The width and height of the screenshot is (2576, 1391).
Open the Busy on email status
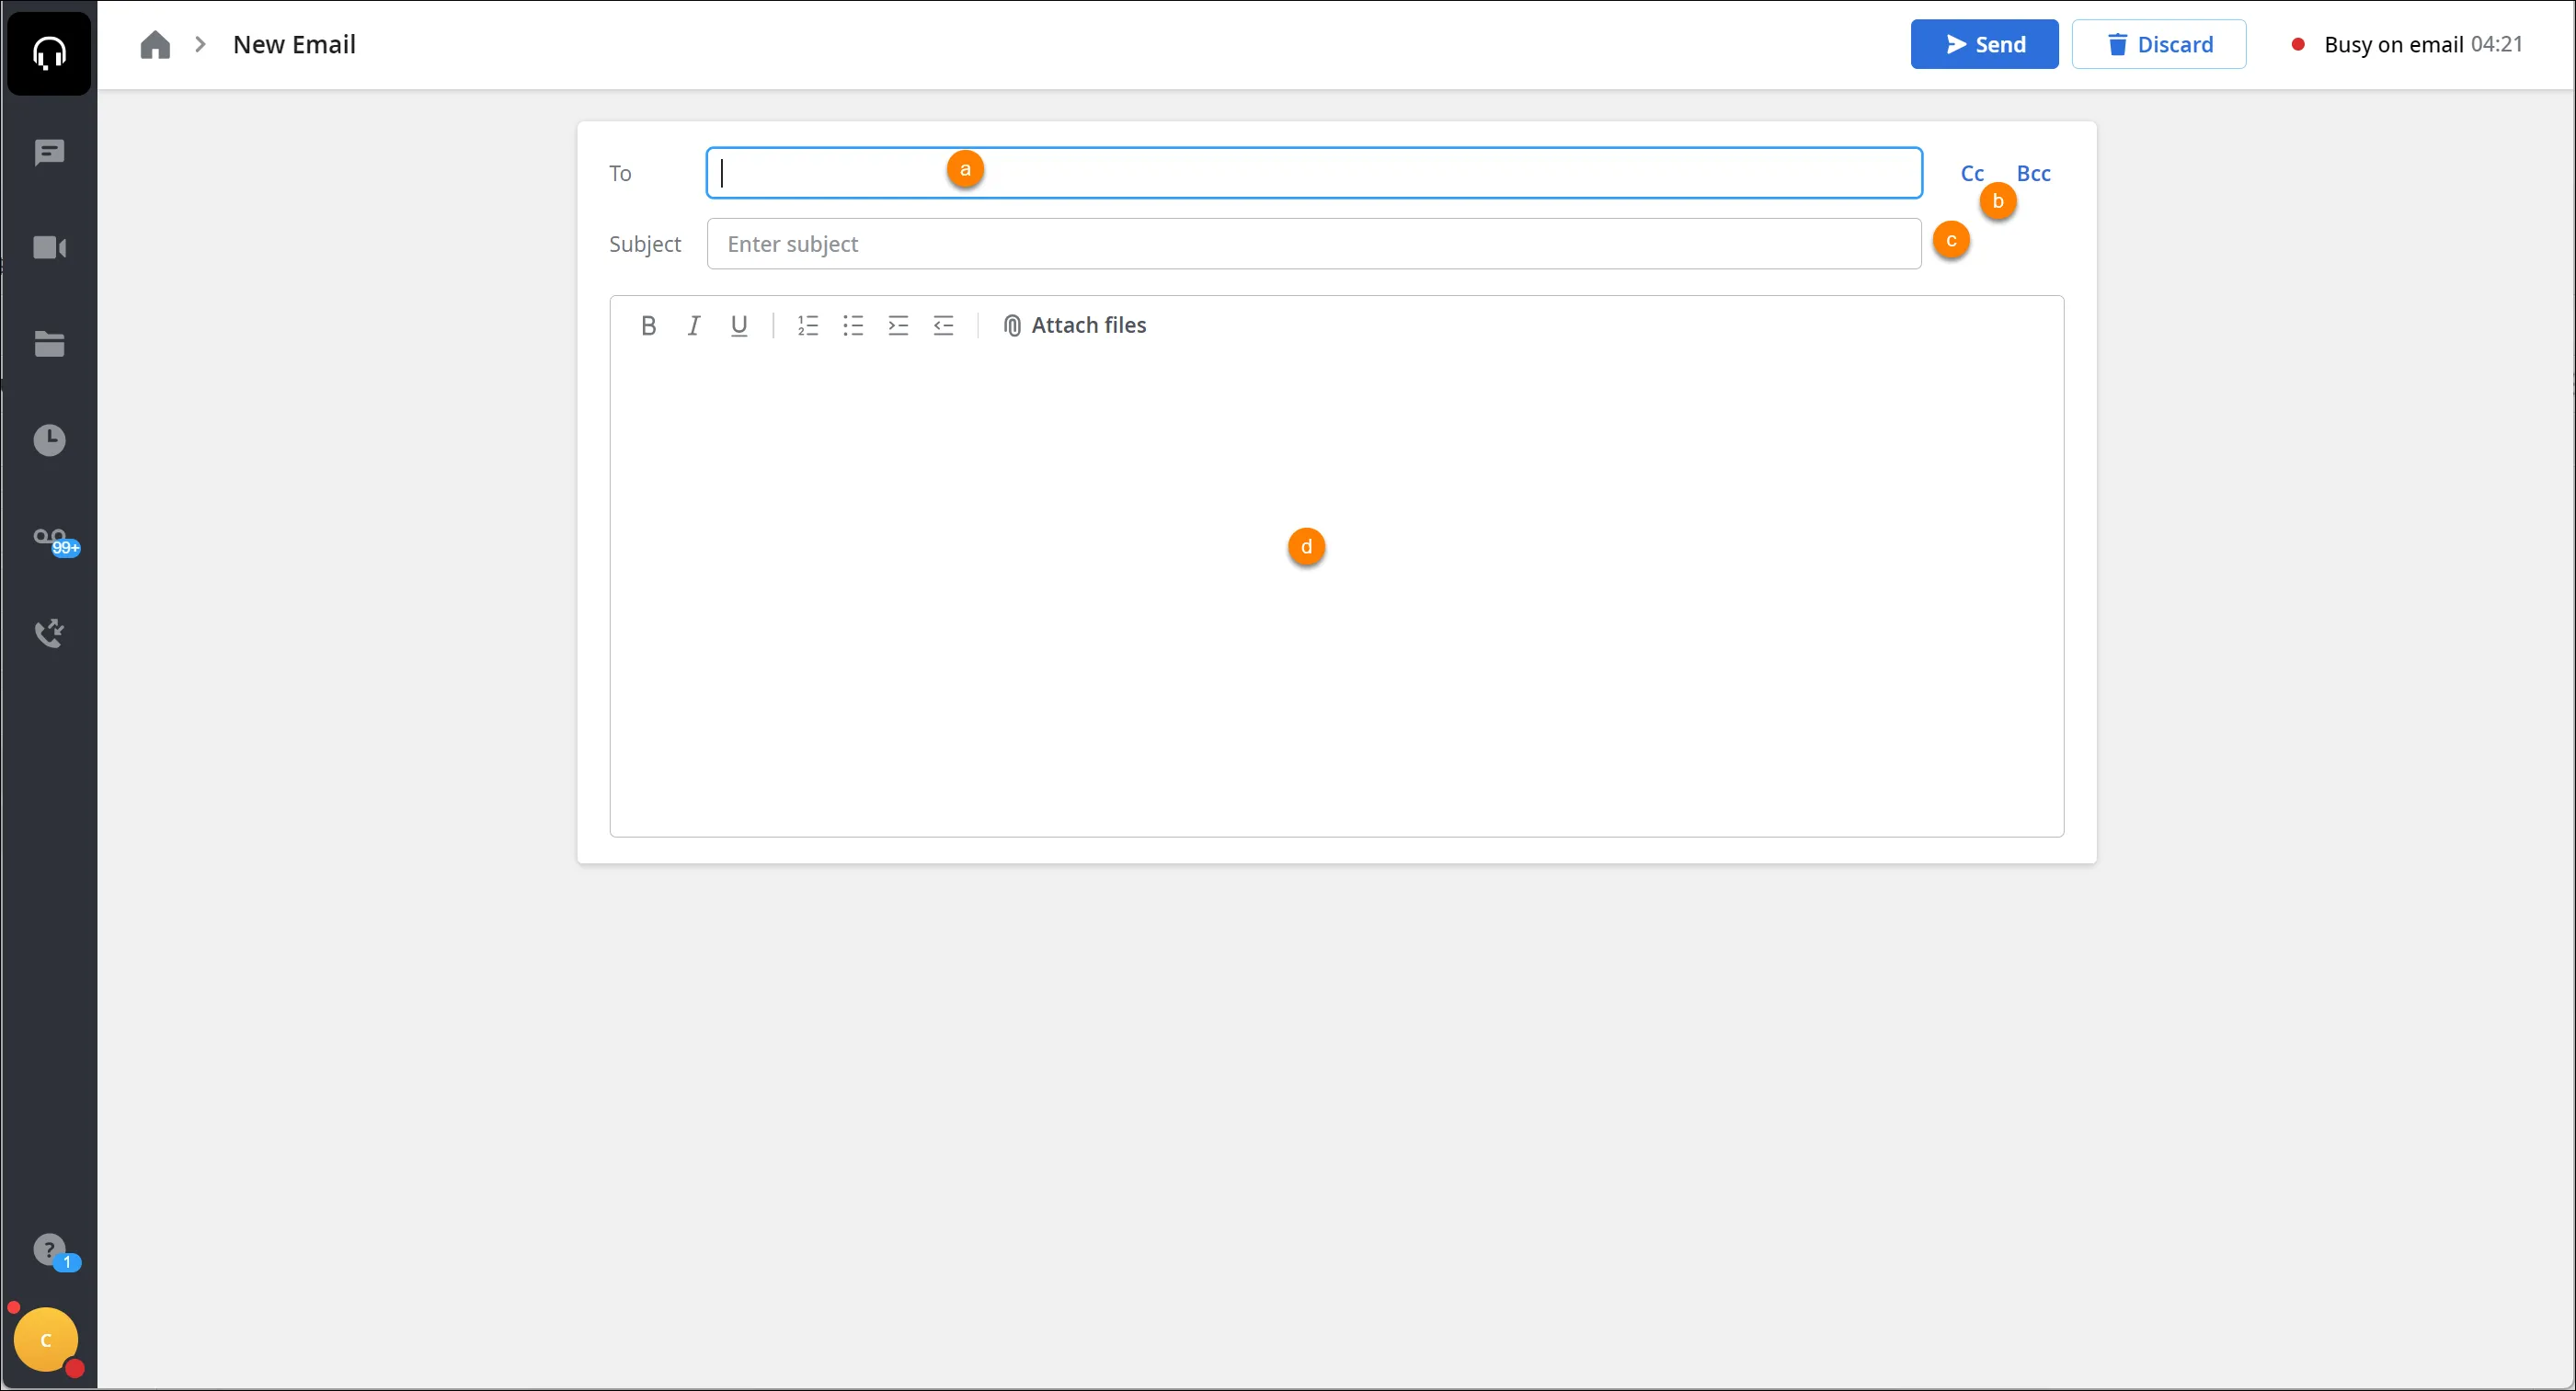click(2406, 45)
